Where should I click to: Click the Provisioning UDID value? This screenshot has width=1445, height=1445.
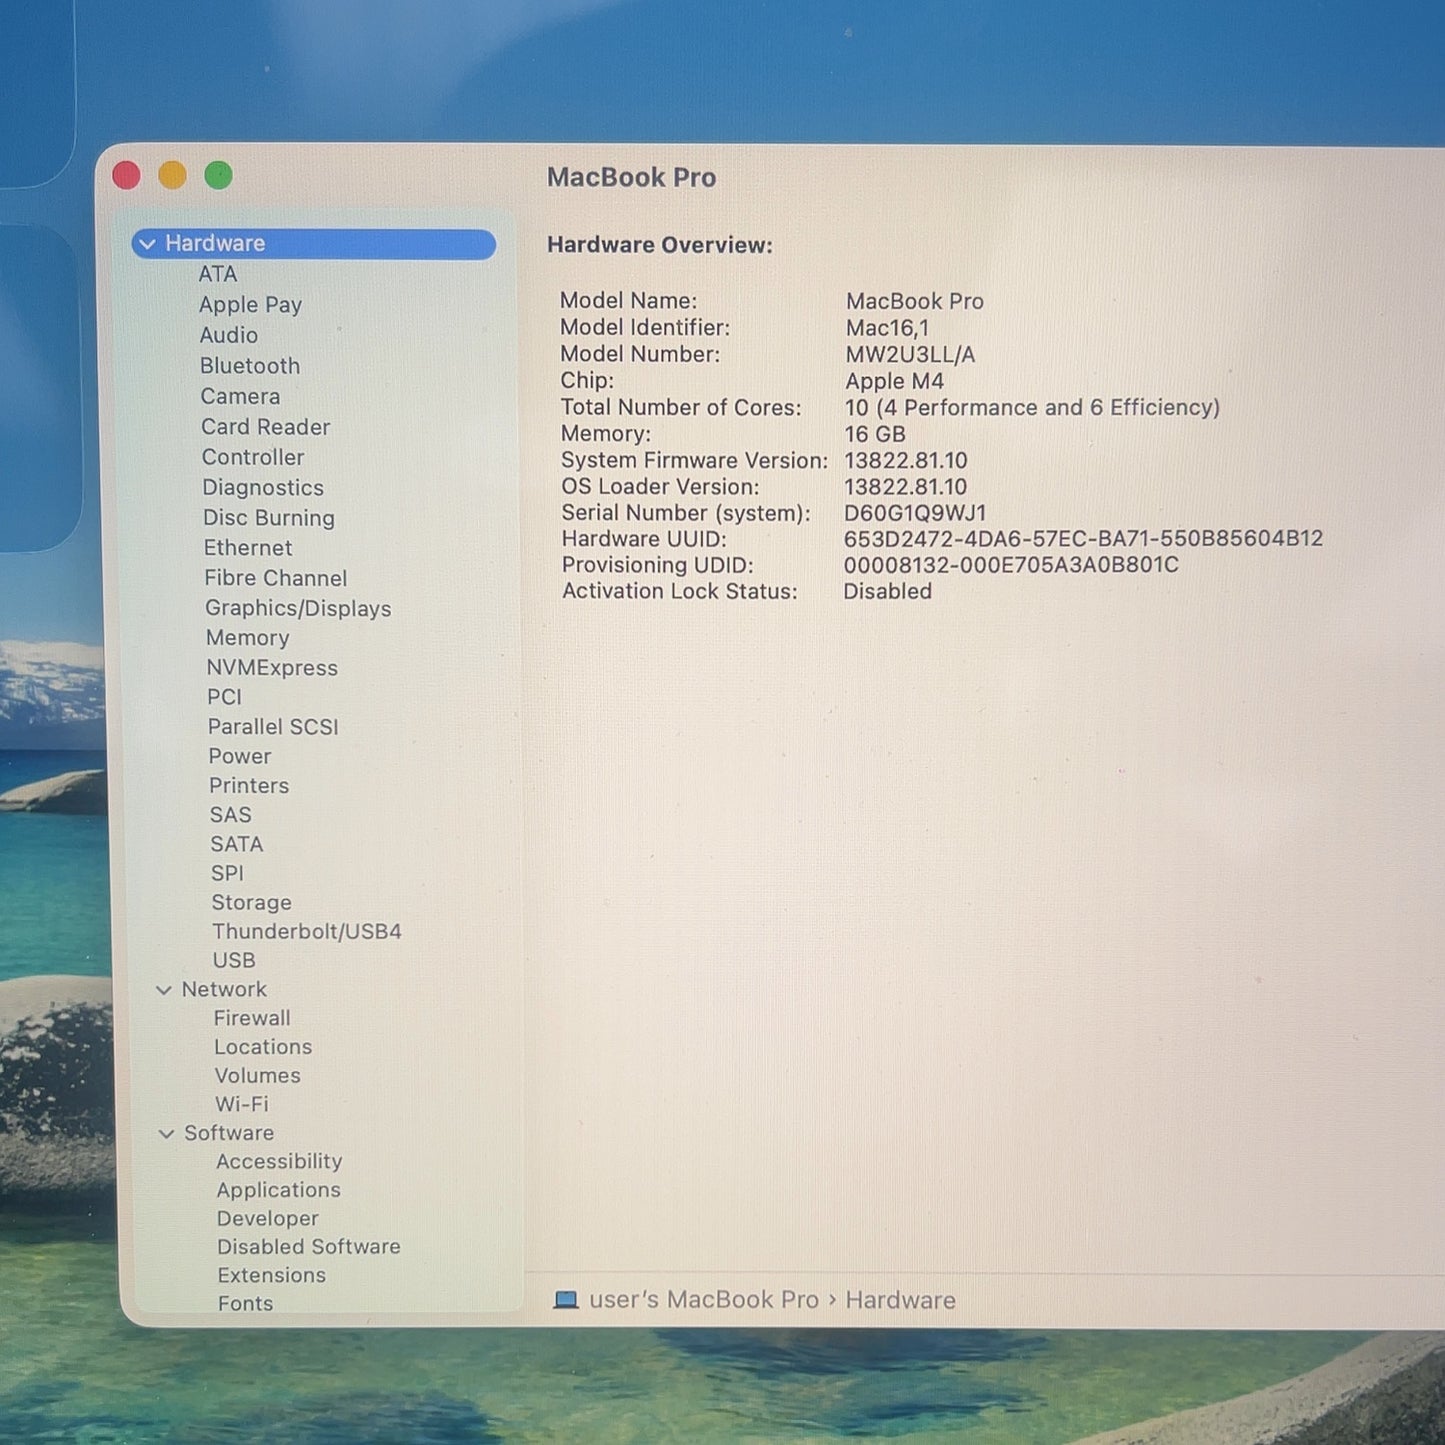1011,565
